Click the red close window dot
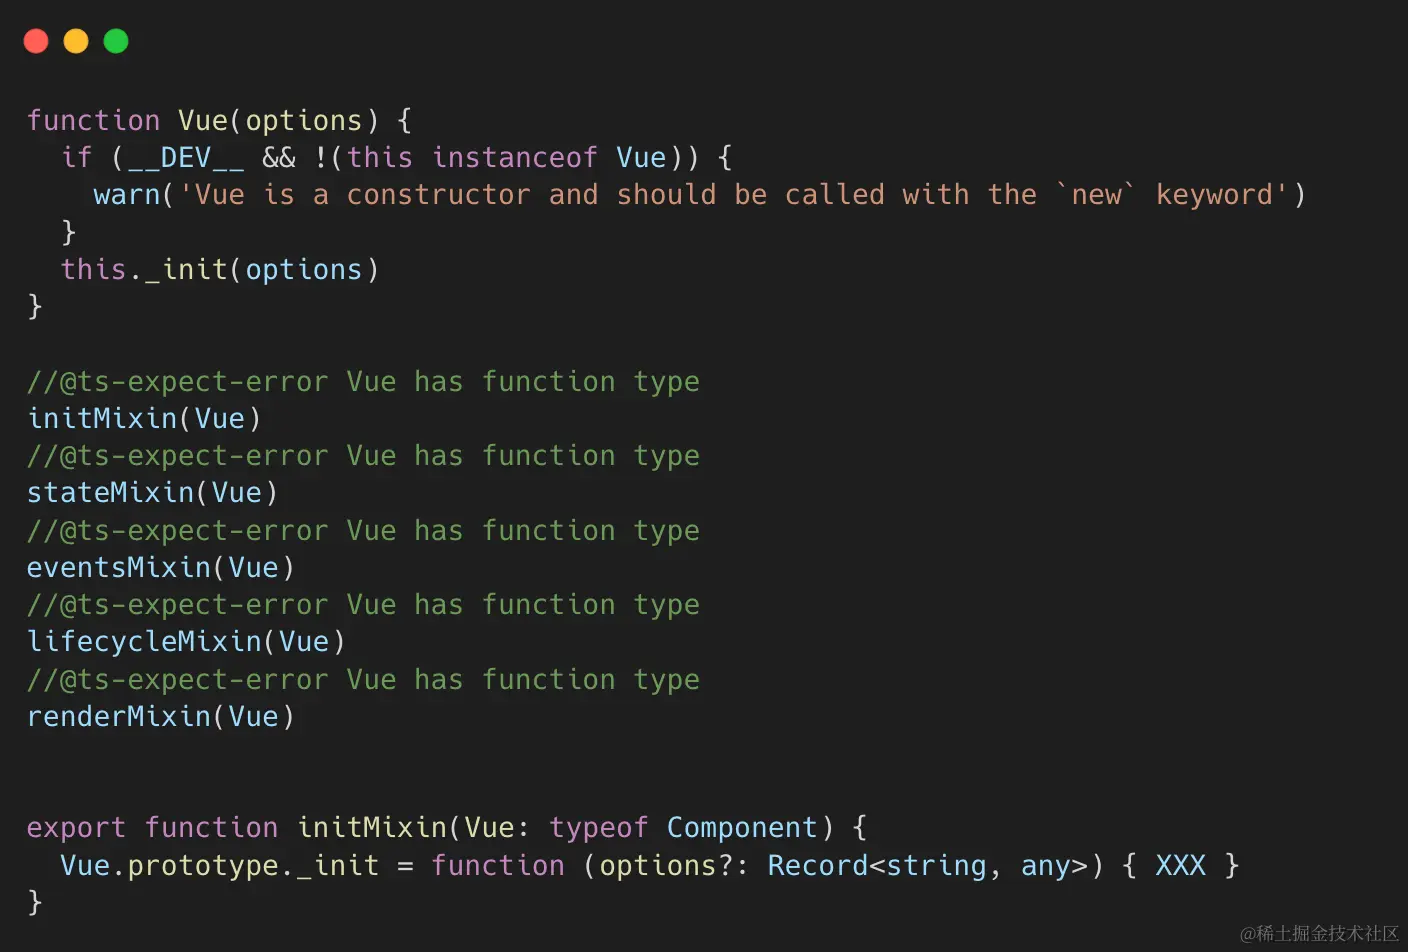The height and width of the screenshot is (952, 1408). pyautogui.click(x=36, y=41)
